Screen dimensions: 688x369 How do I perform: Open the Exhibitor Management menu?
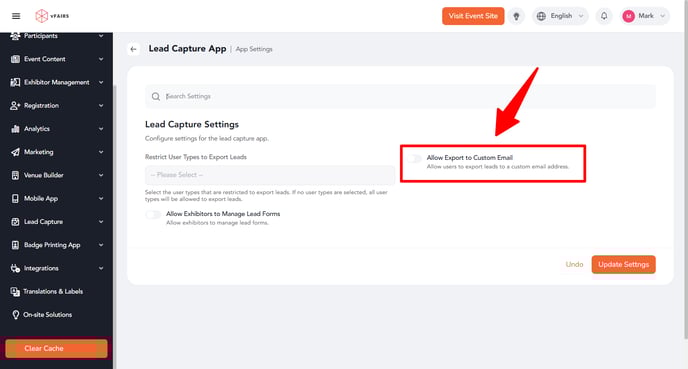pos(57,82)
